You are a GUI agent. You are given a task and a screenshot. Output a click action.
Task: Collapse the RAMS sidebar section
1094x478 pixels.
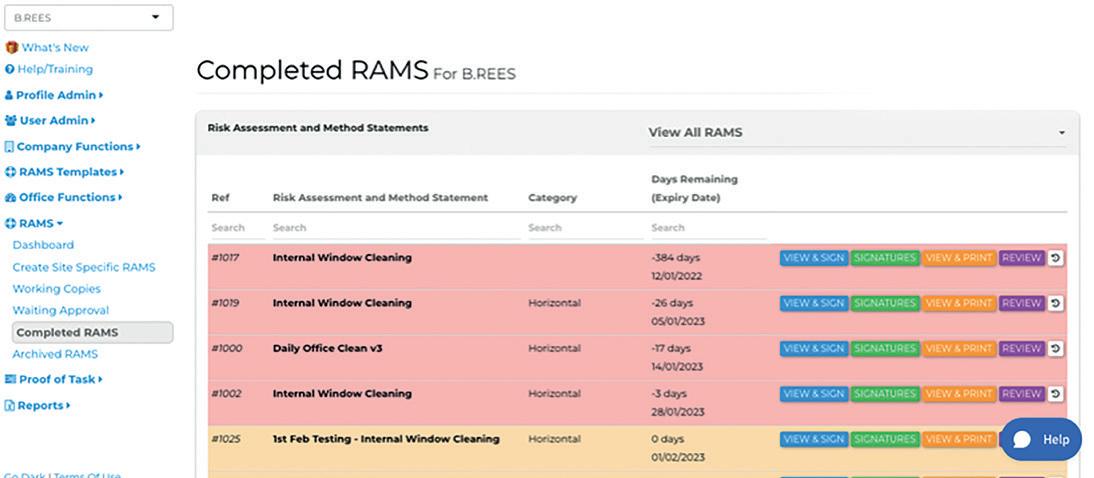(x=40, y=223)
